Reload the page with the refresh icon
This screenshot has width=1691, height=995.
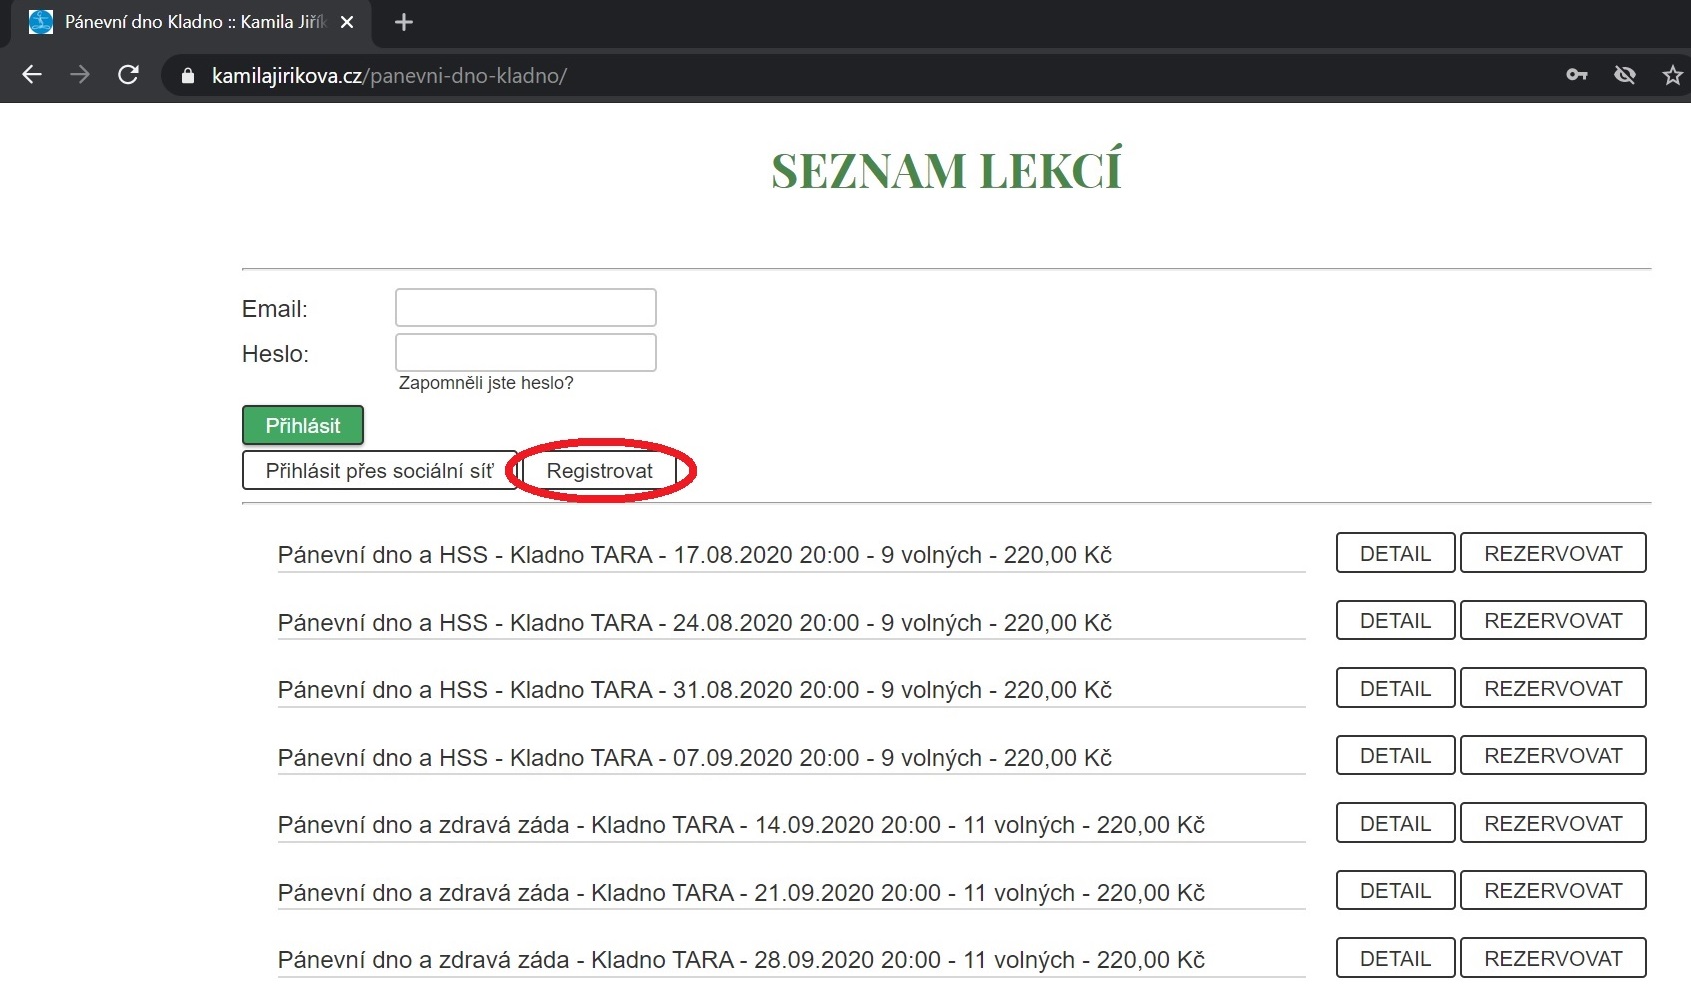pos(128,75)
